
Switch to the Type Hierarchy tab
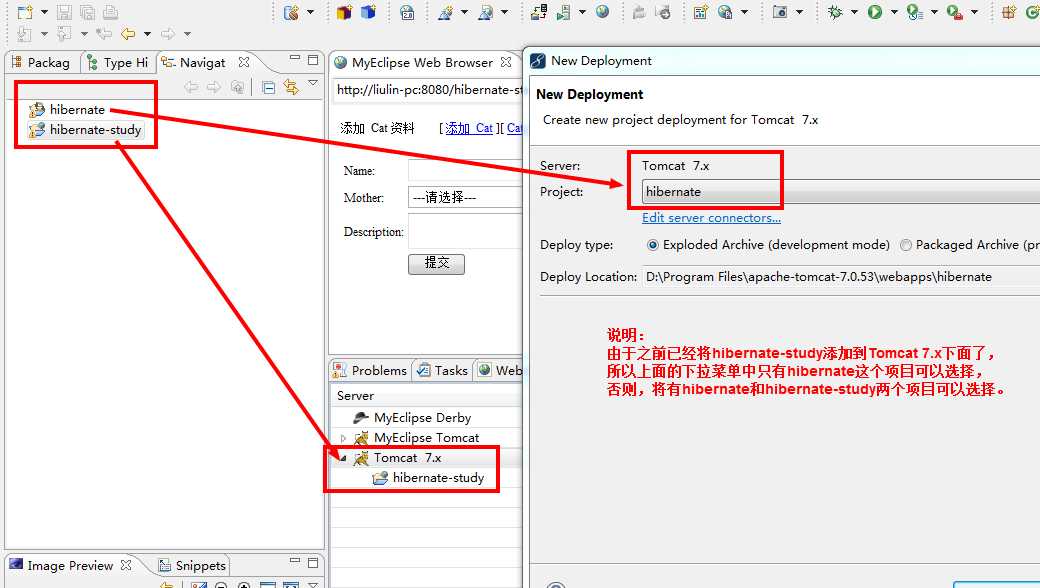point(117,62)
